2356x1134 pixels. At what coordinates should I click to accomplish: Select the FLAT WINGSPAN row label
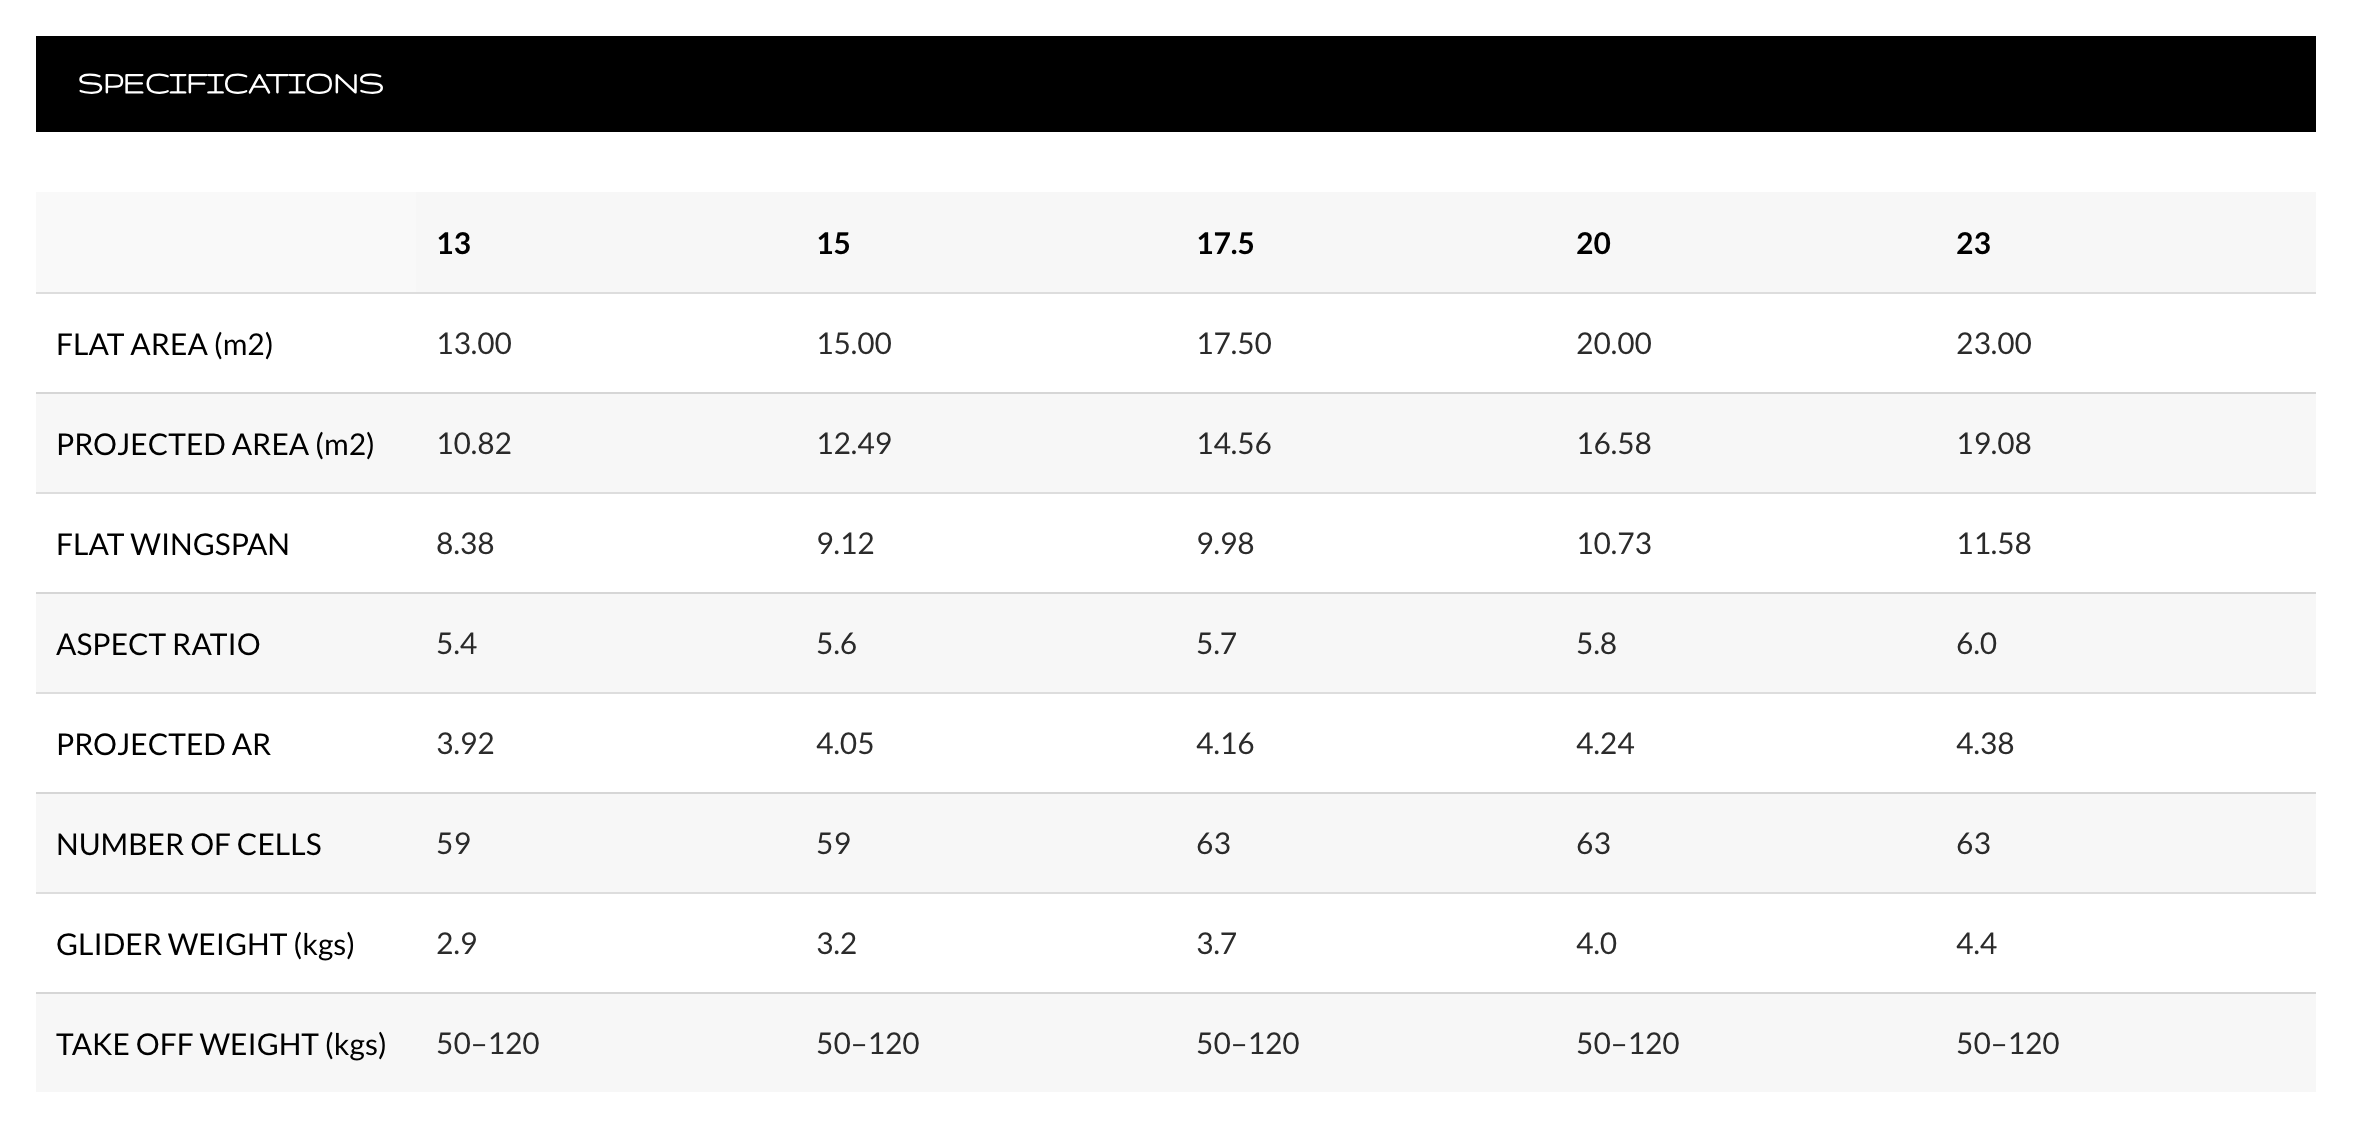[x=172, y=544]
